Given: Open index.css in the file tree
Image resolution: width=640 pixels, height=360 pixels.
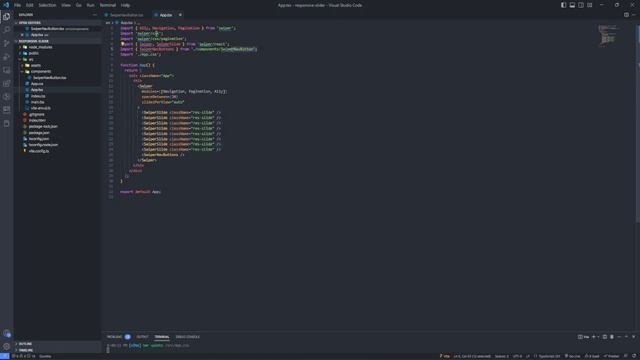Looking at the screenshot, I should click(38, 96).
